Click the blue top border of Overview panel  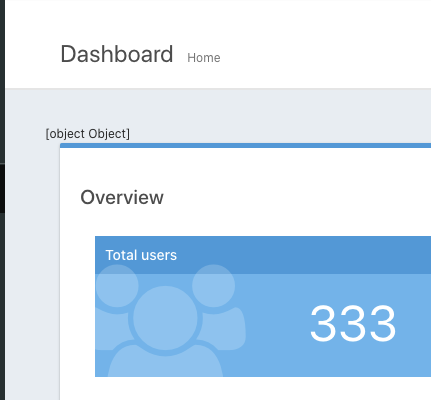point(245,145)
